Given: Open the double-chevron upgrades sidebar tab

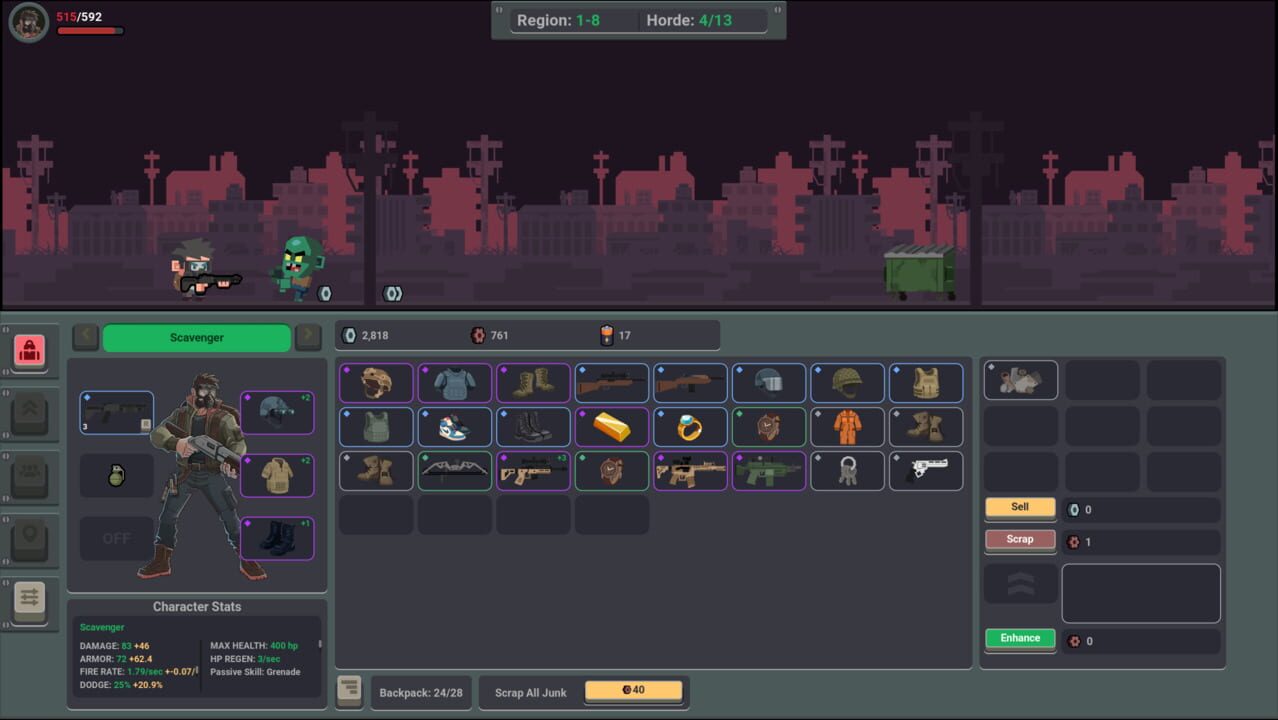Looking at the screenshot, I should click(x=30, y=413).
